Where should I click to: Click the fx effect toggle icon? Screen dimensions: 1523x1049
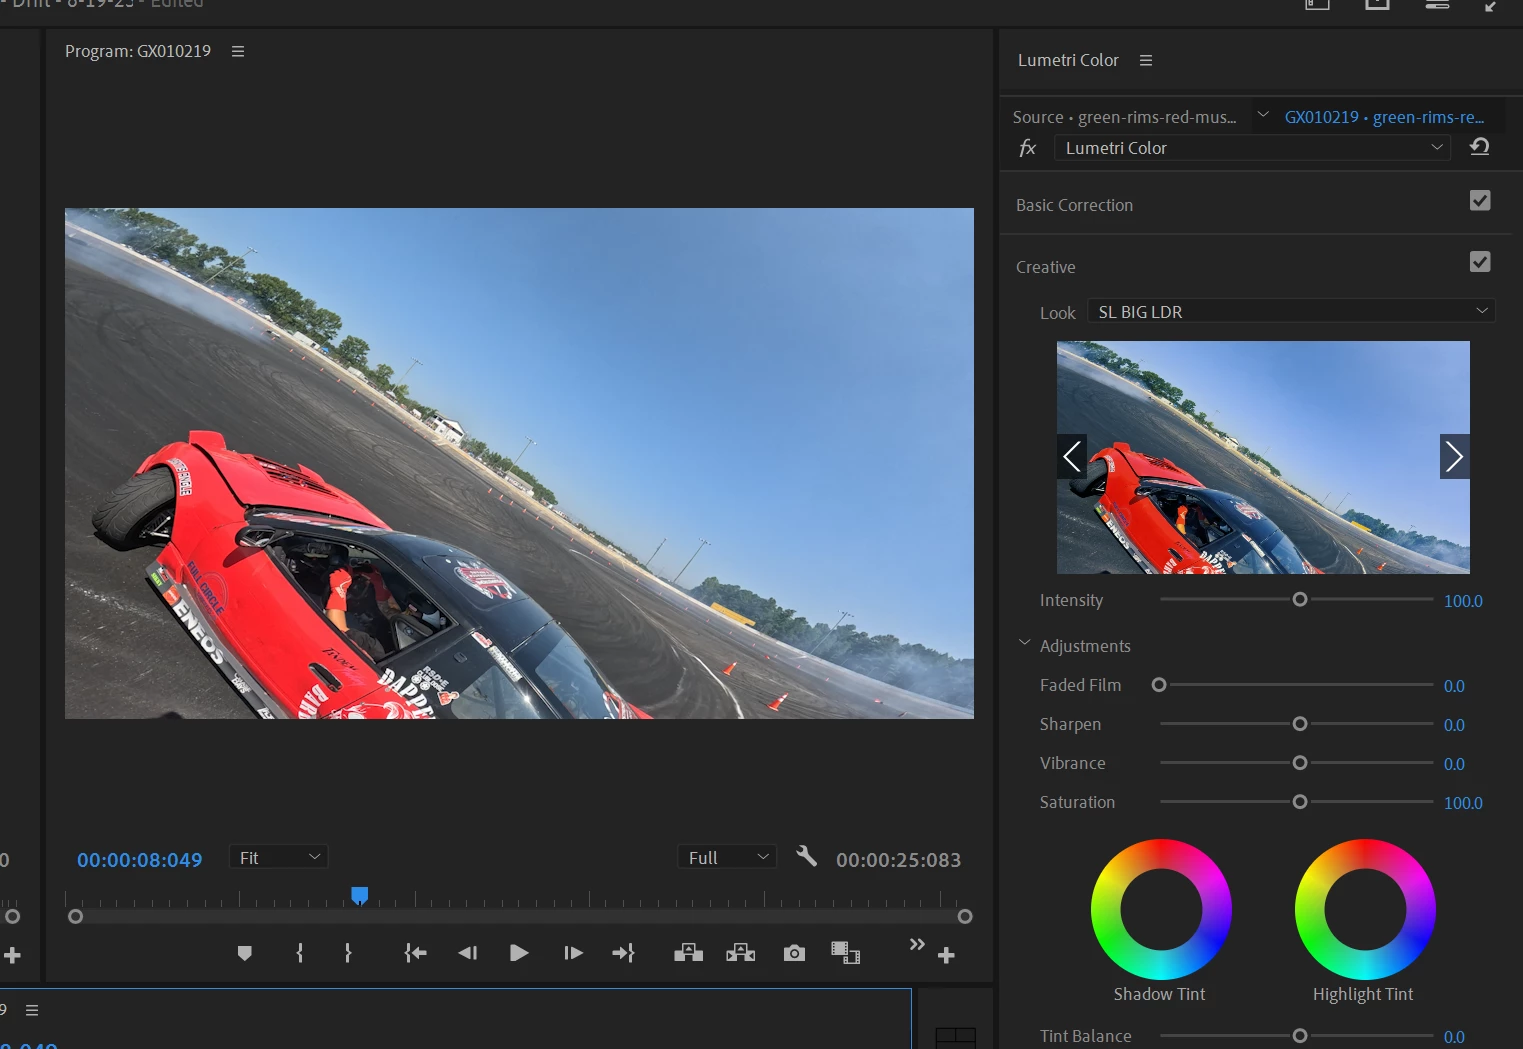point(1027,148)
